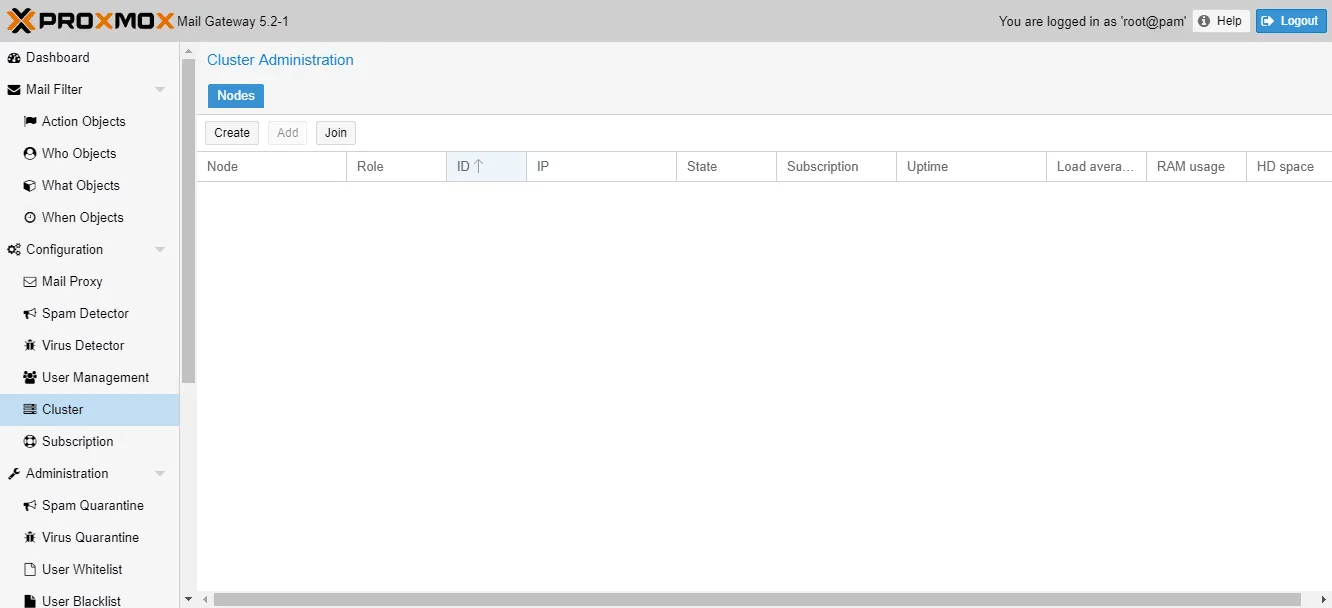1332x608 pixels.
Task: Select Cluster in the sidebar menu
Action: click(x=60, y=409)
